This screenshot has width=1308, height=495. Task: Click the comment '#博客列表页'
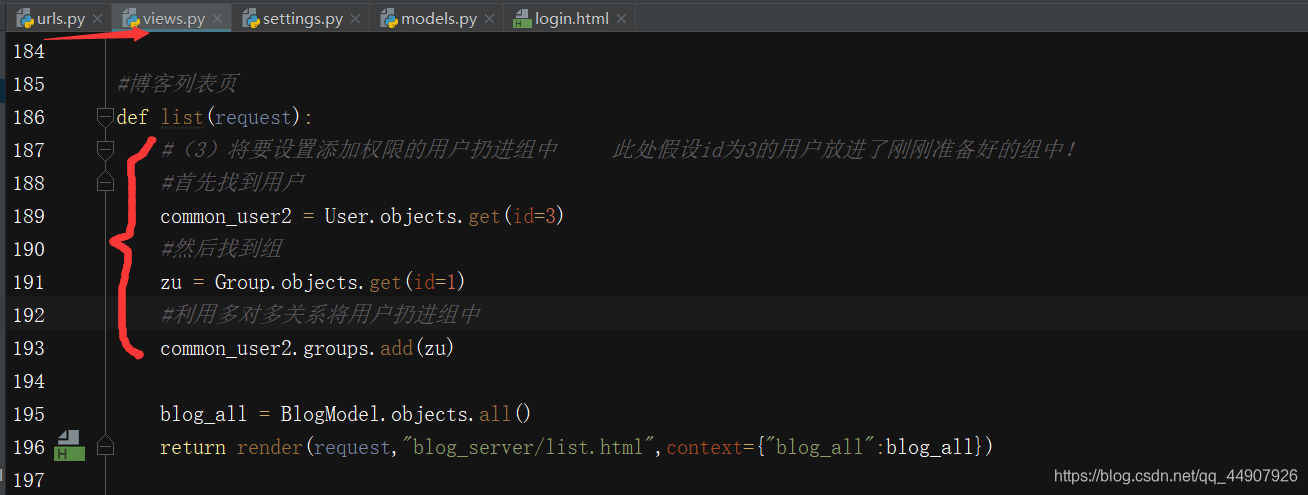click(177, 84)
